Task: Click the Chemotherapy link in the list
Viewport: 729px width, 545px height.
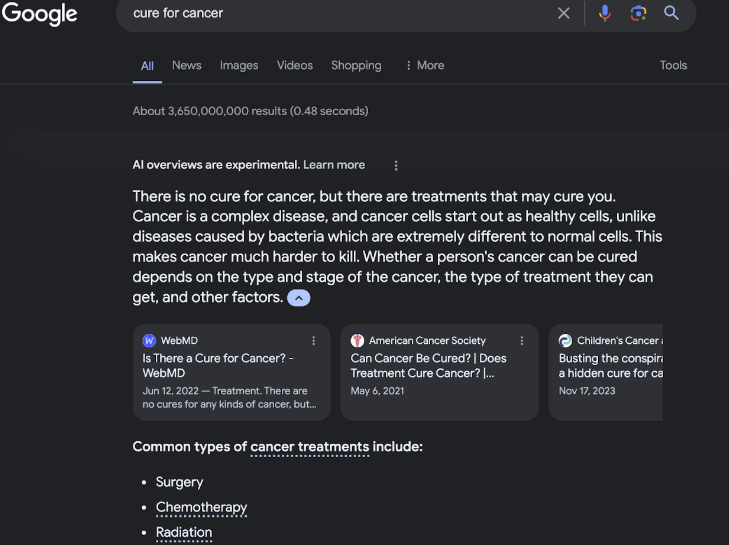Action: click(201, 507)
